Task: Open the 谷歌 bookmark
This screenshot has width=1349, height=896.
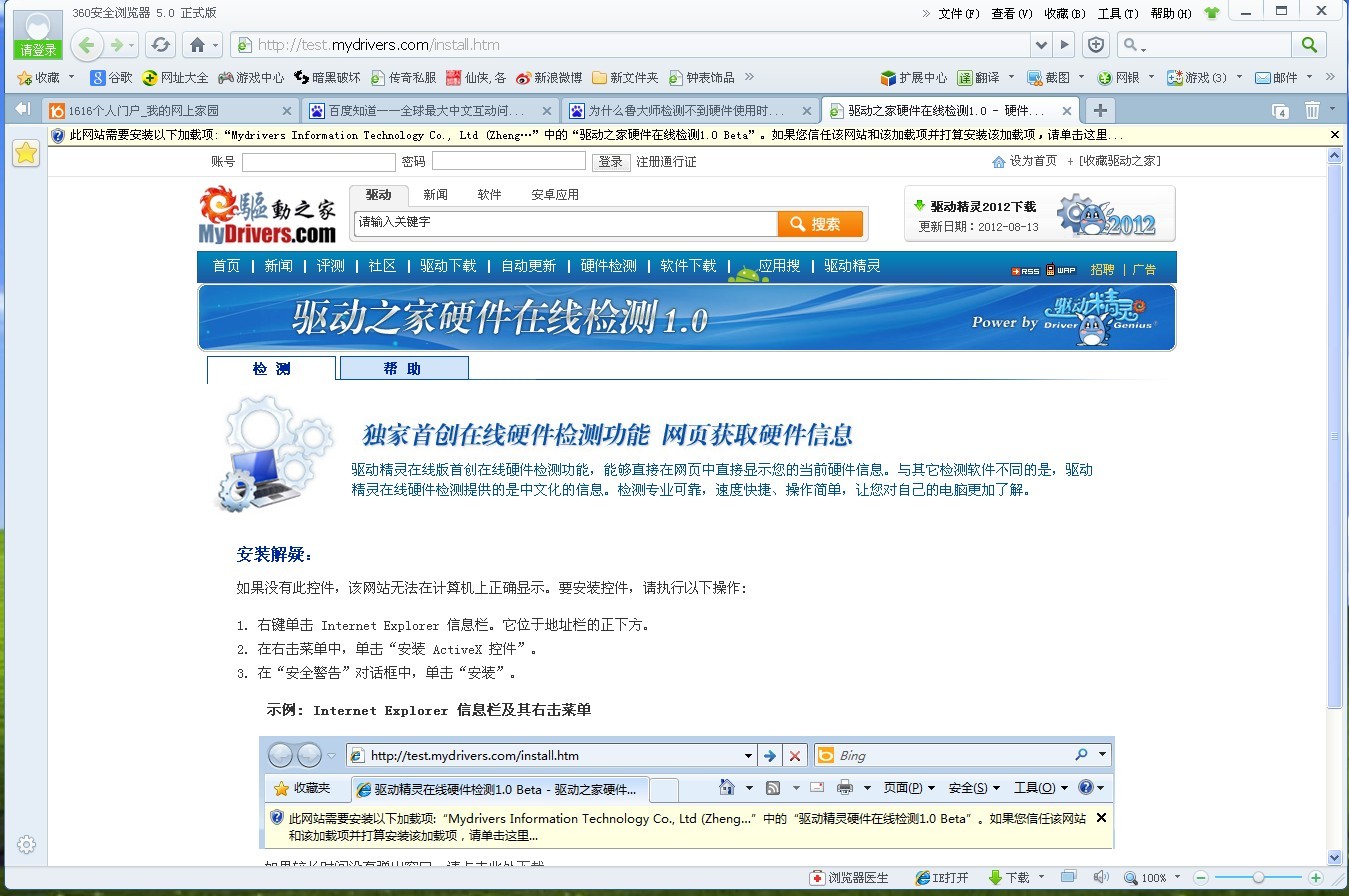Action: pyautogui.click(x=111, y=77)
